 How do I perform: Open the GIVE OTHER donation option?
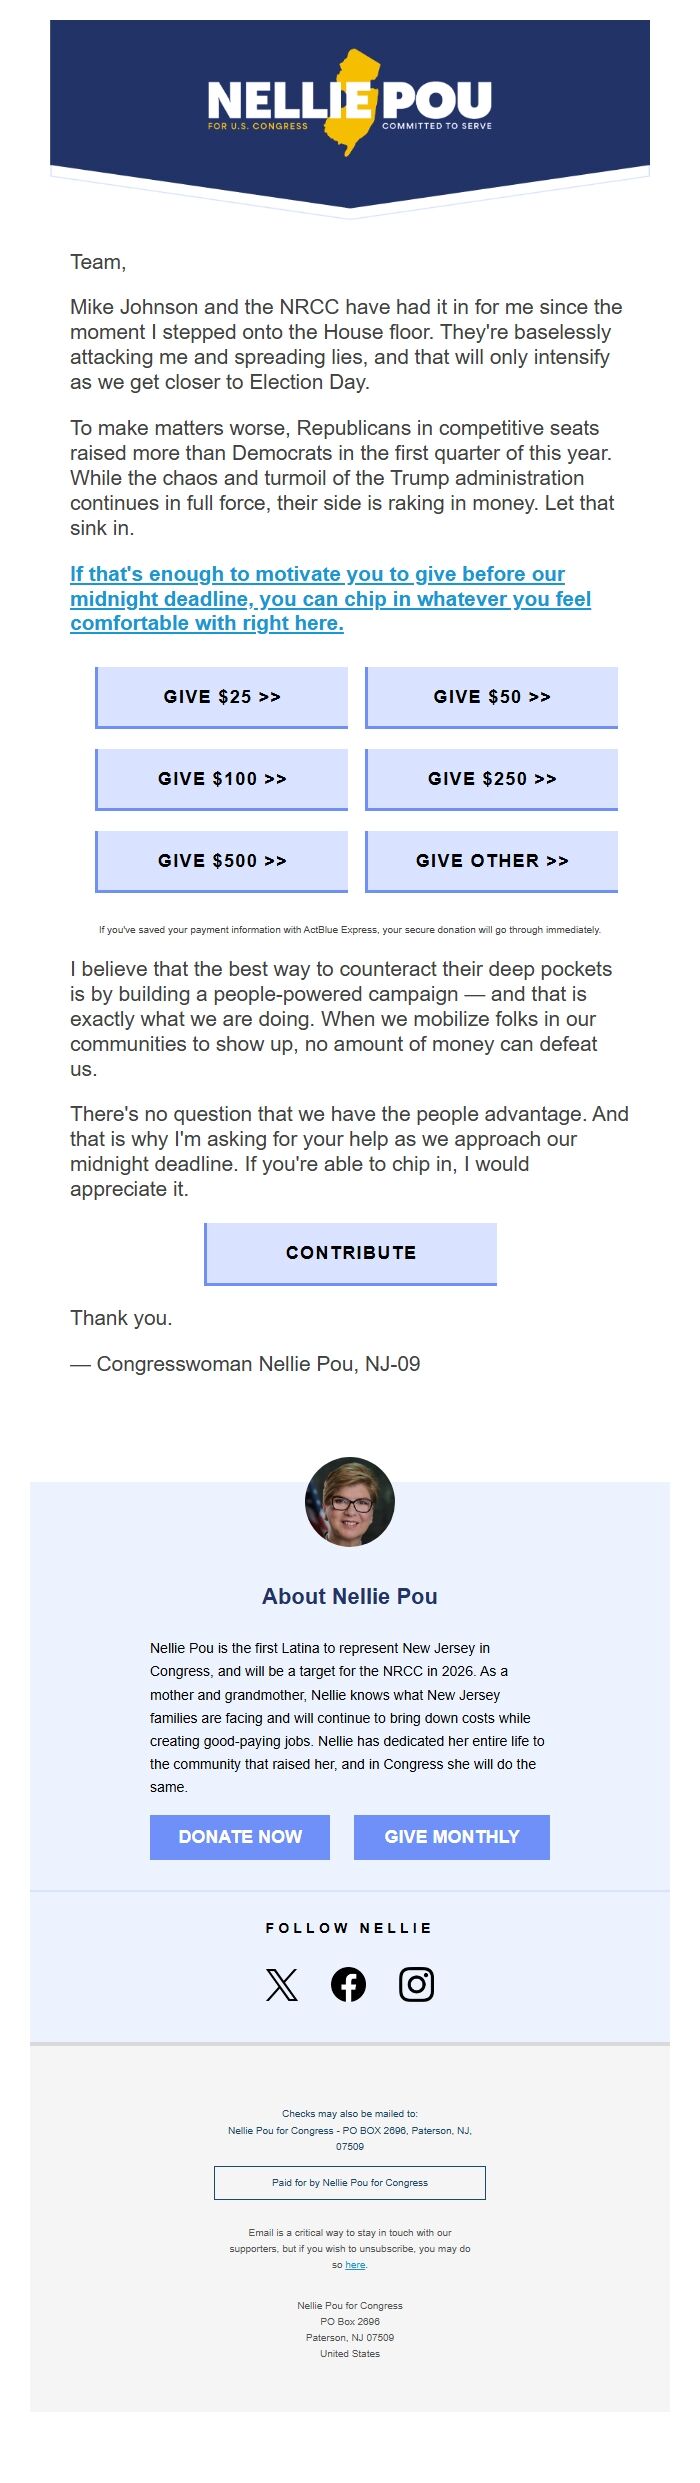[492, 860]
